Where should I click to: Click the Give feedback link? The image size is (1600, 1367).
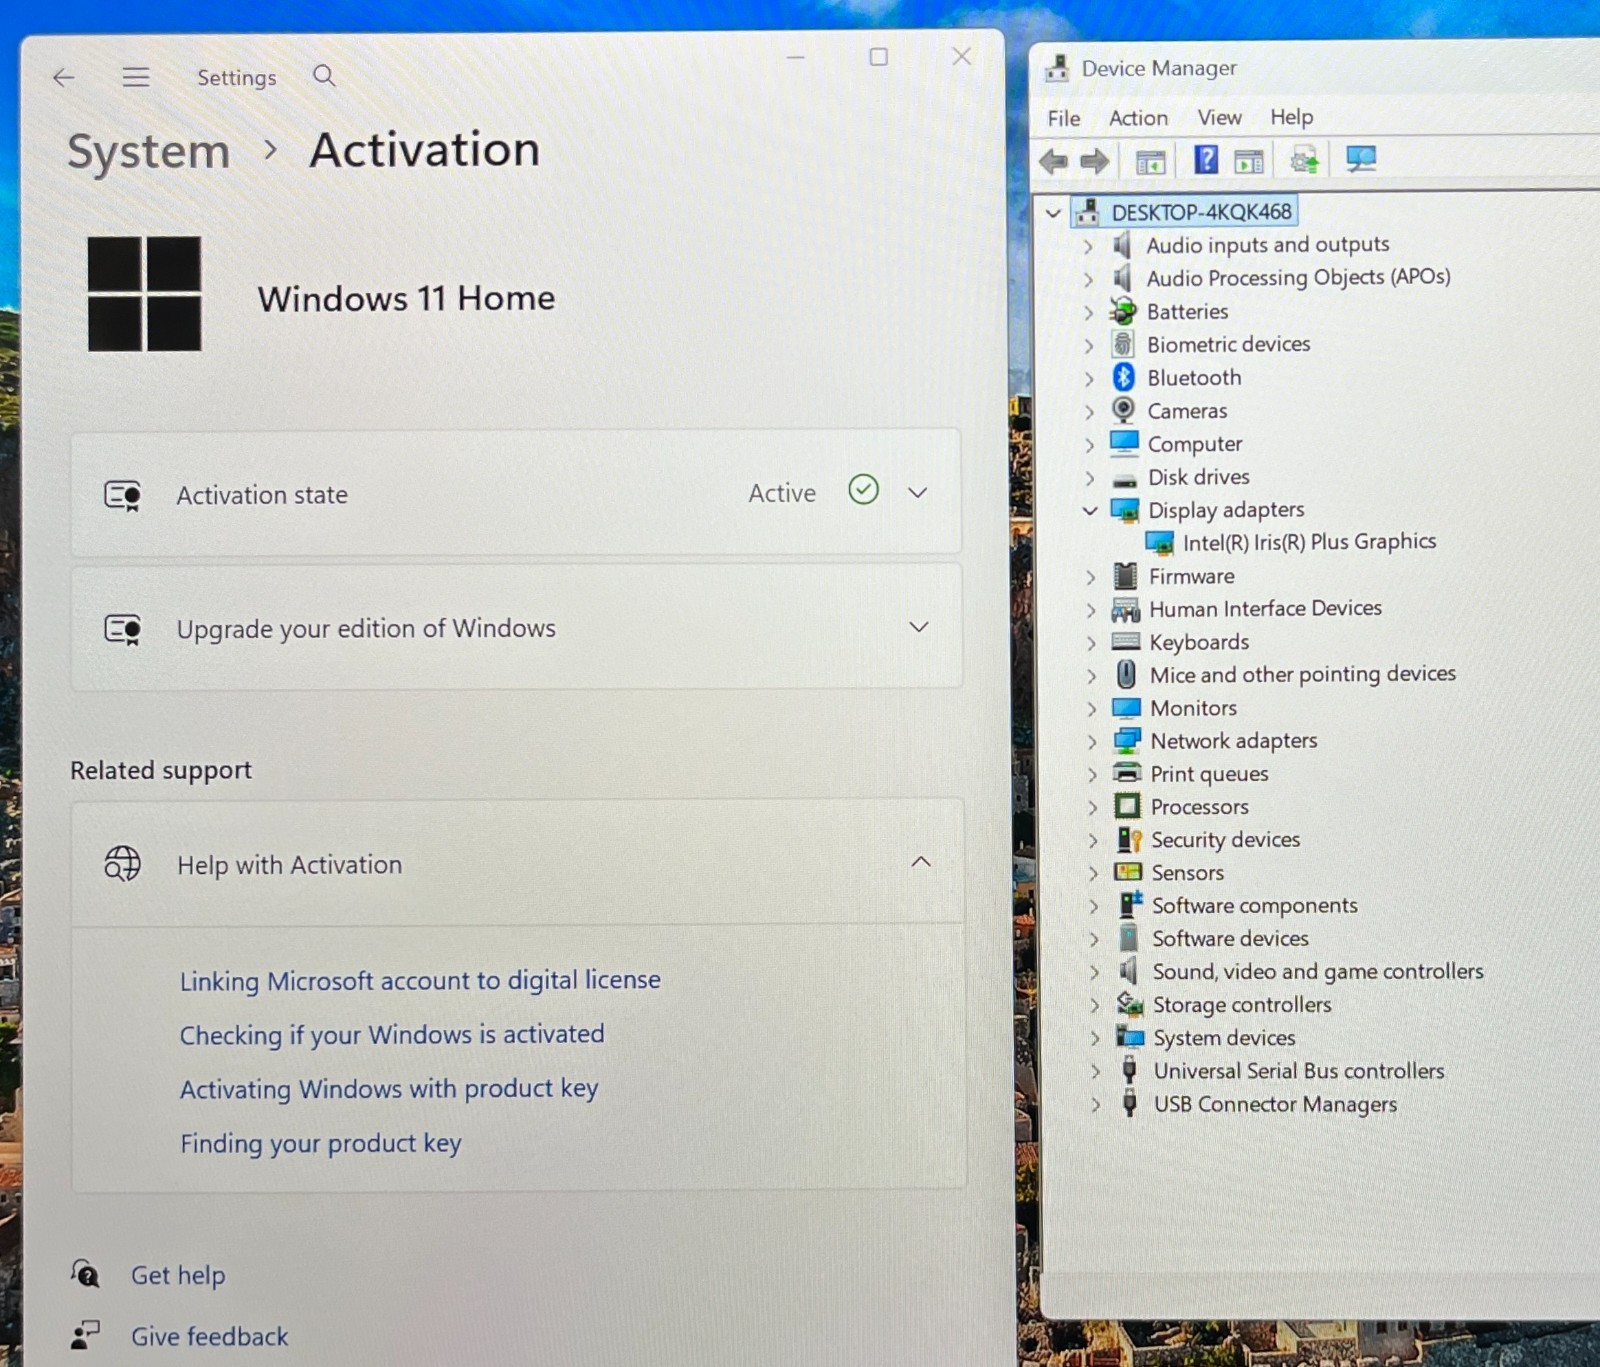click(x=210, y=1336)
